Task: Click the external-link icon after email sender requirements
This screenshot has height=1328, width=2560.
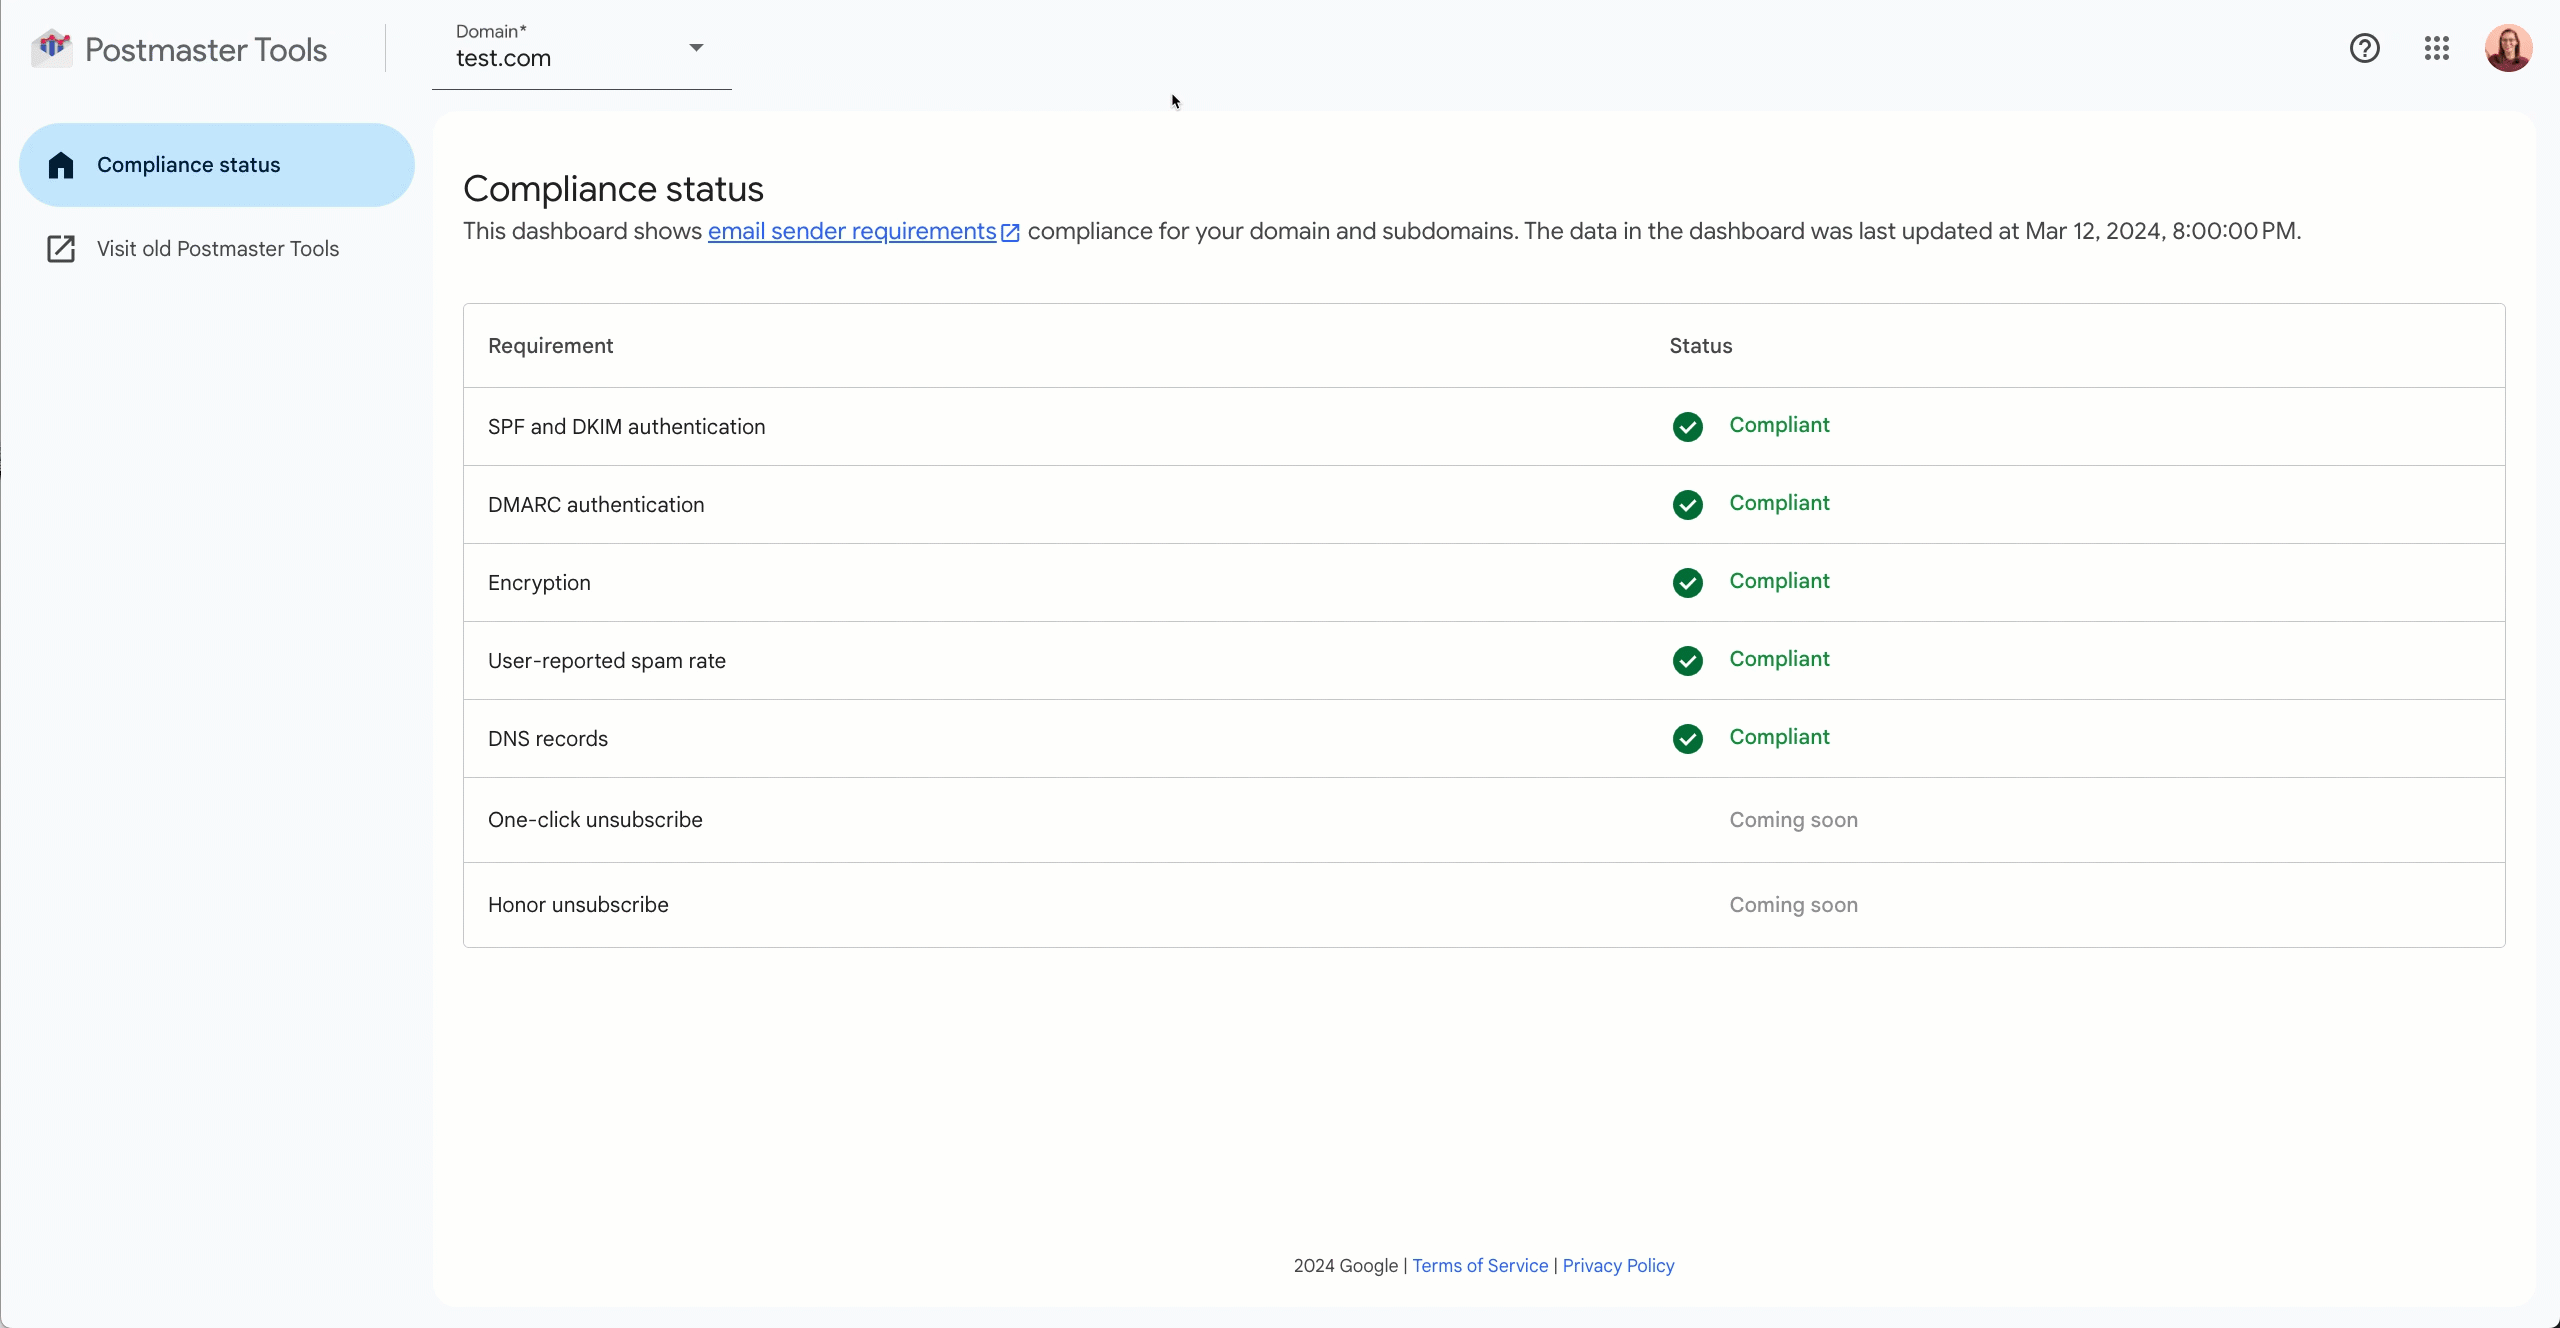Action: tap(1010, 233)
